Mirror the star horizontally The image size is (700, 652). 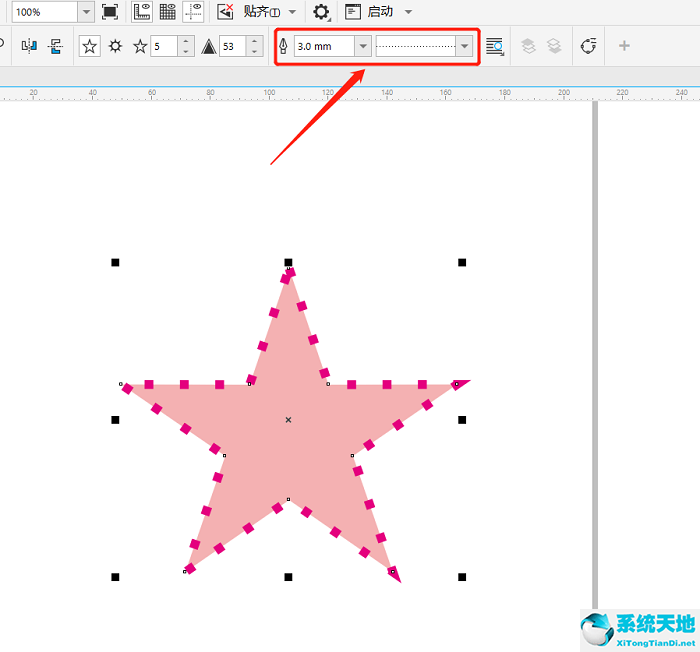click(x=28, y=46)
